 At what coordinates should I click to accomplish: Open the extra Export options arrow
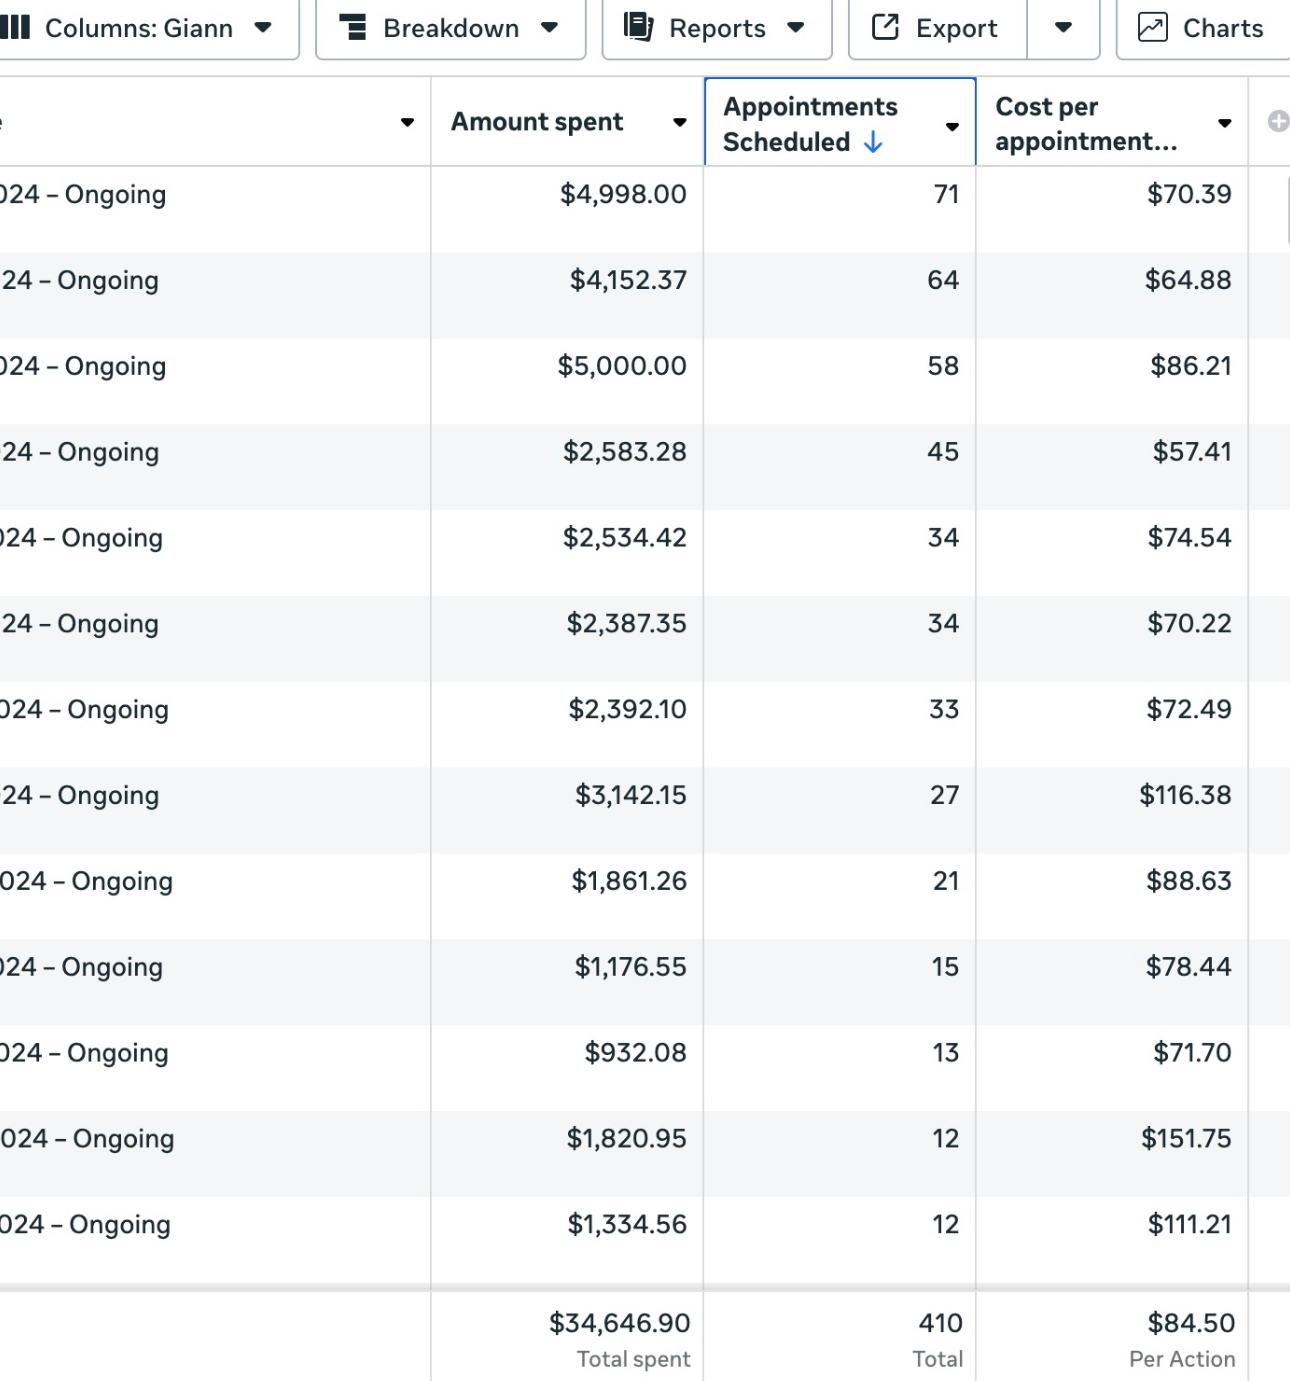click(1063, 28)
